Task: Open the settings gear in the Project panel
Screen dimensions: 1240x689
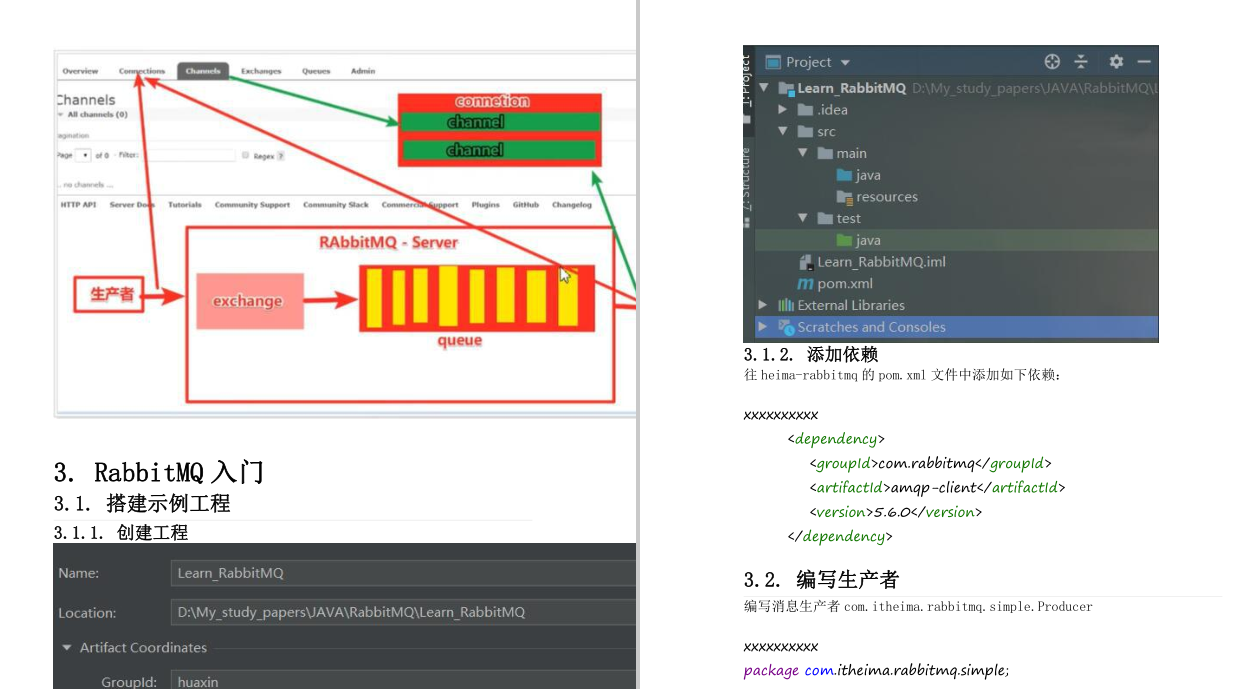Action: 1115,61
